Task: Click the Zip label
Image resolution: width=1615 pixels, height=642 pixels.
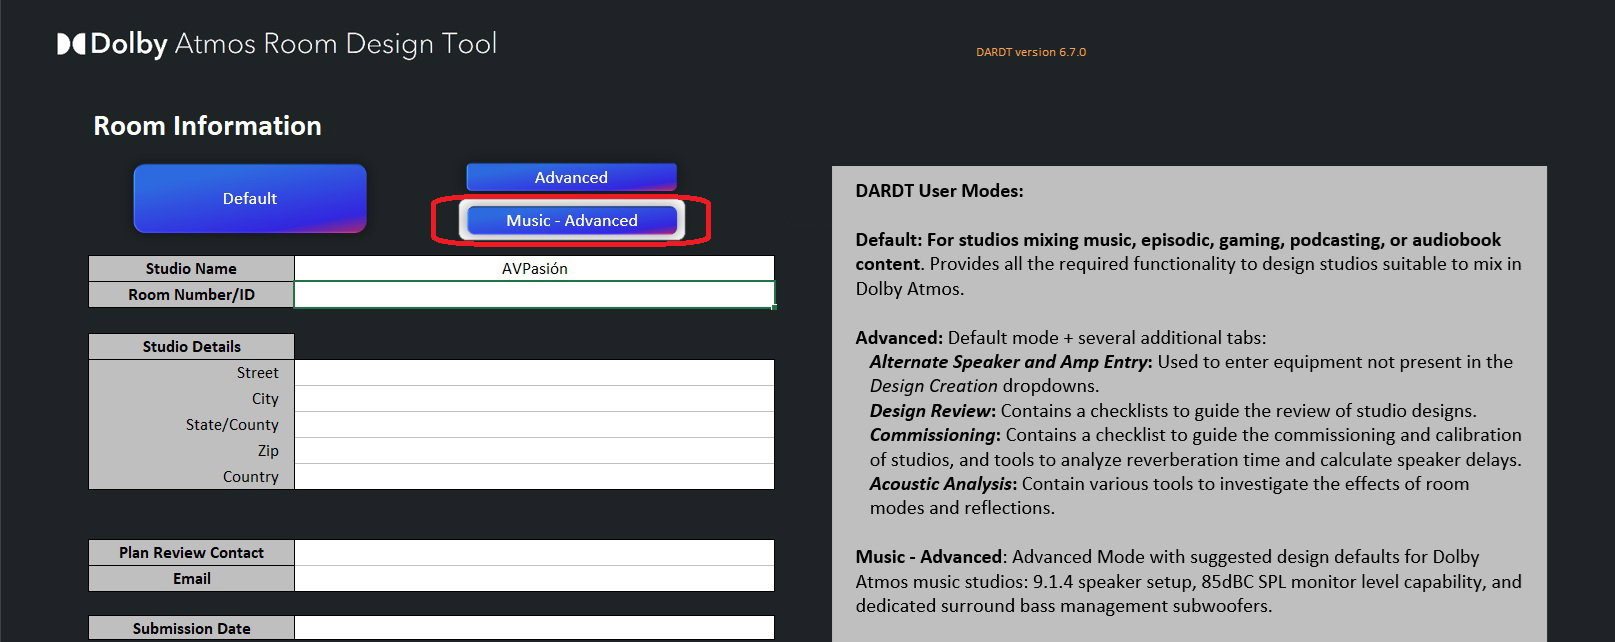Action: (268, 450)
